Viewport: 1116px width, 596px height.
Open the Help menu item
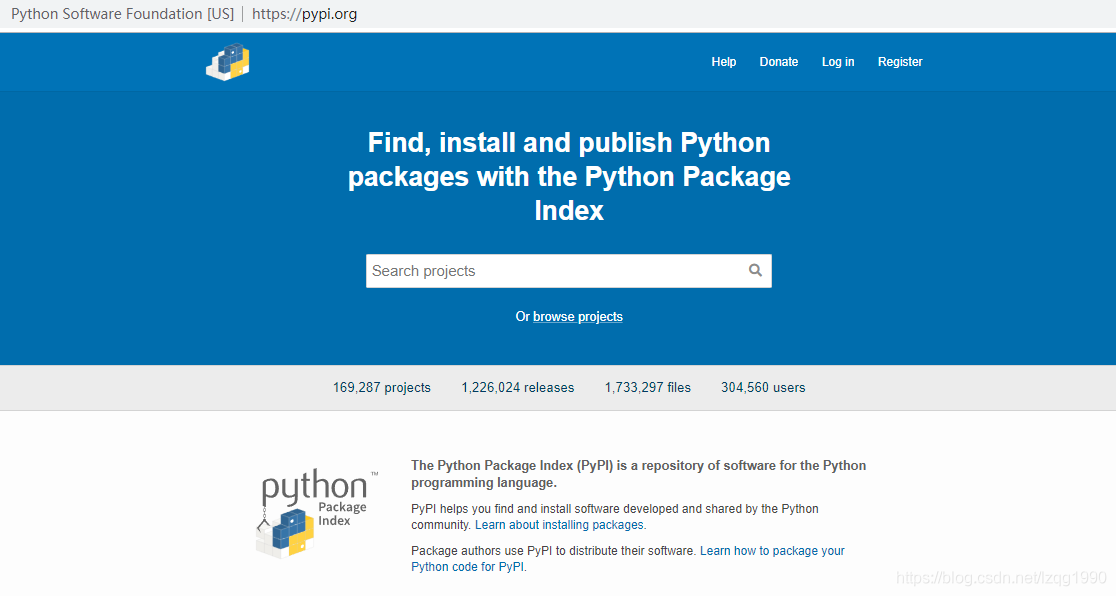click(723, 62)
